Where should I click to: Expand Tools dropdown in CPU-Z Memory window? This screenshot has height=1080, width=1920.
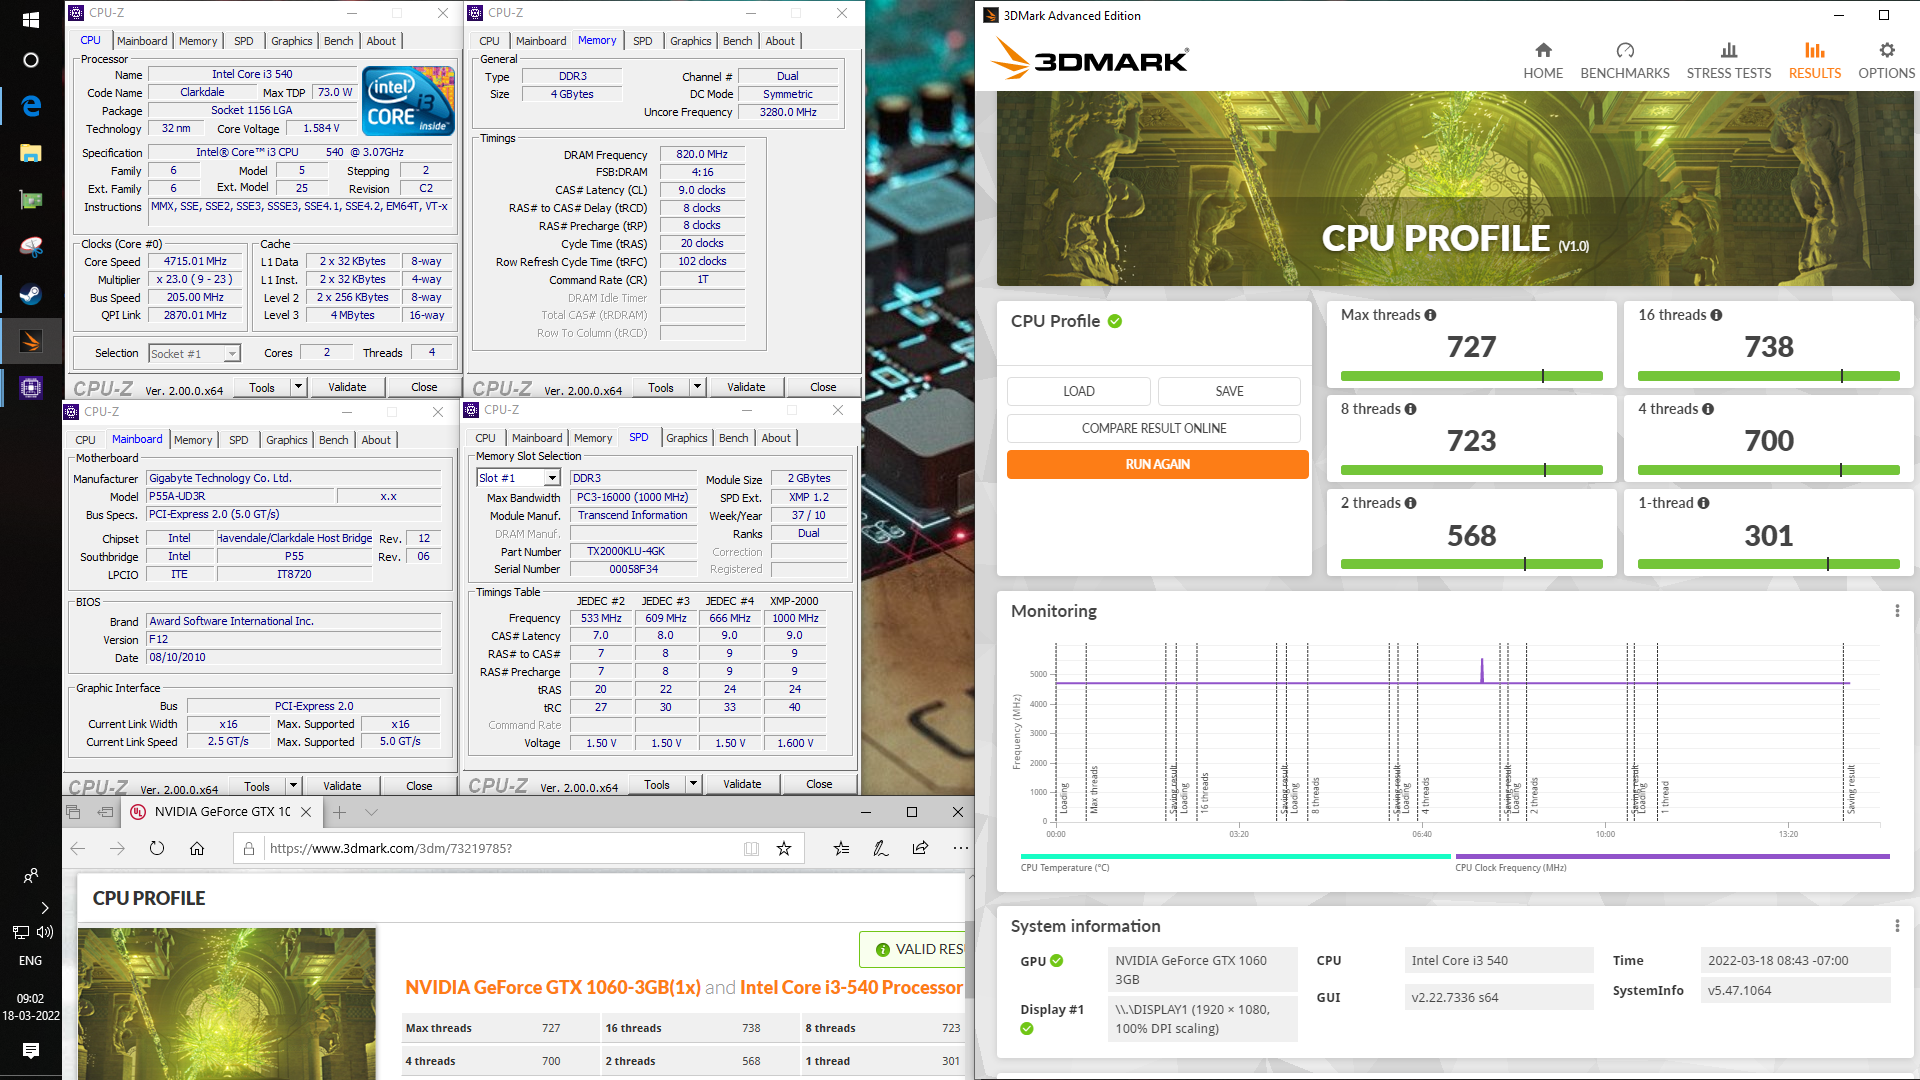(697, 387)
